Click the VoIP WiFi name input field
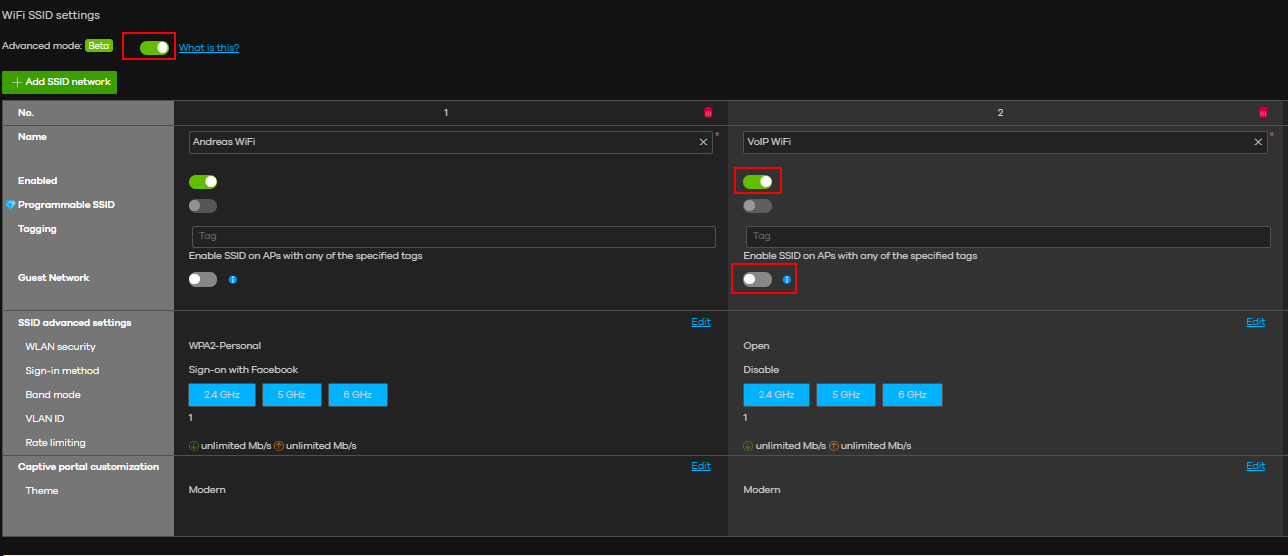 995,142
